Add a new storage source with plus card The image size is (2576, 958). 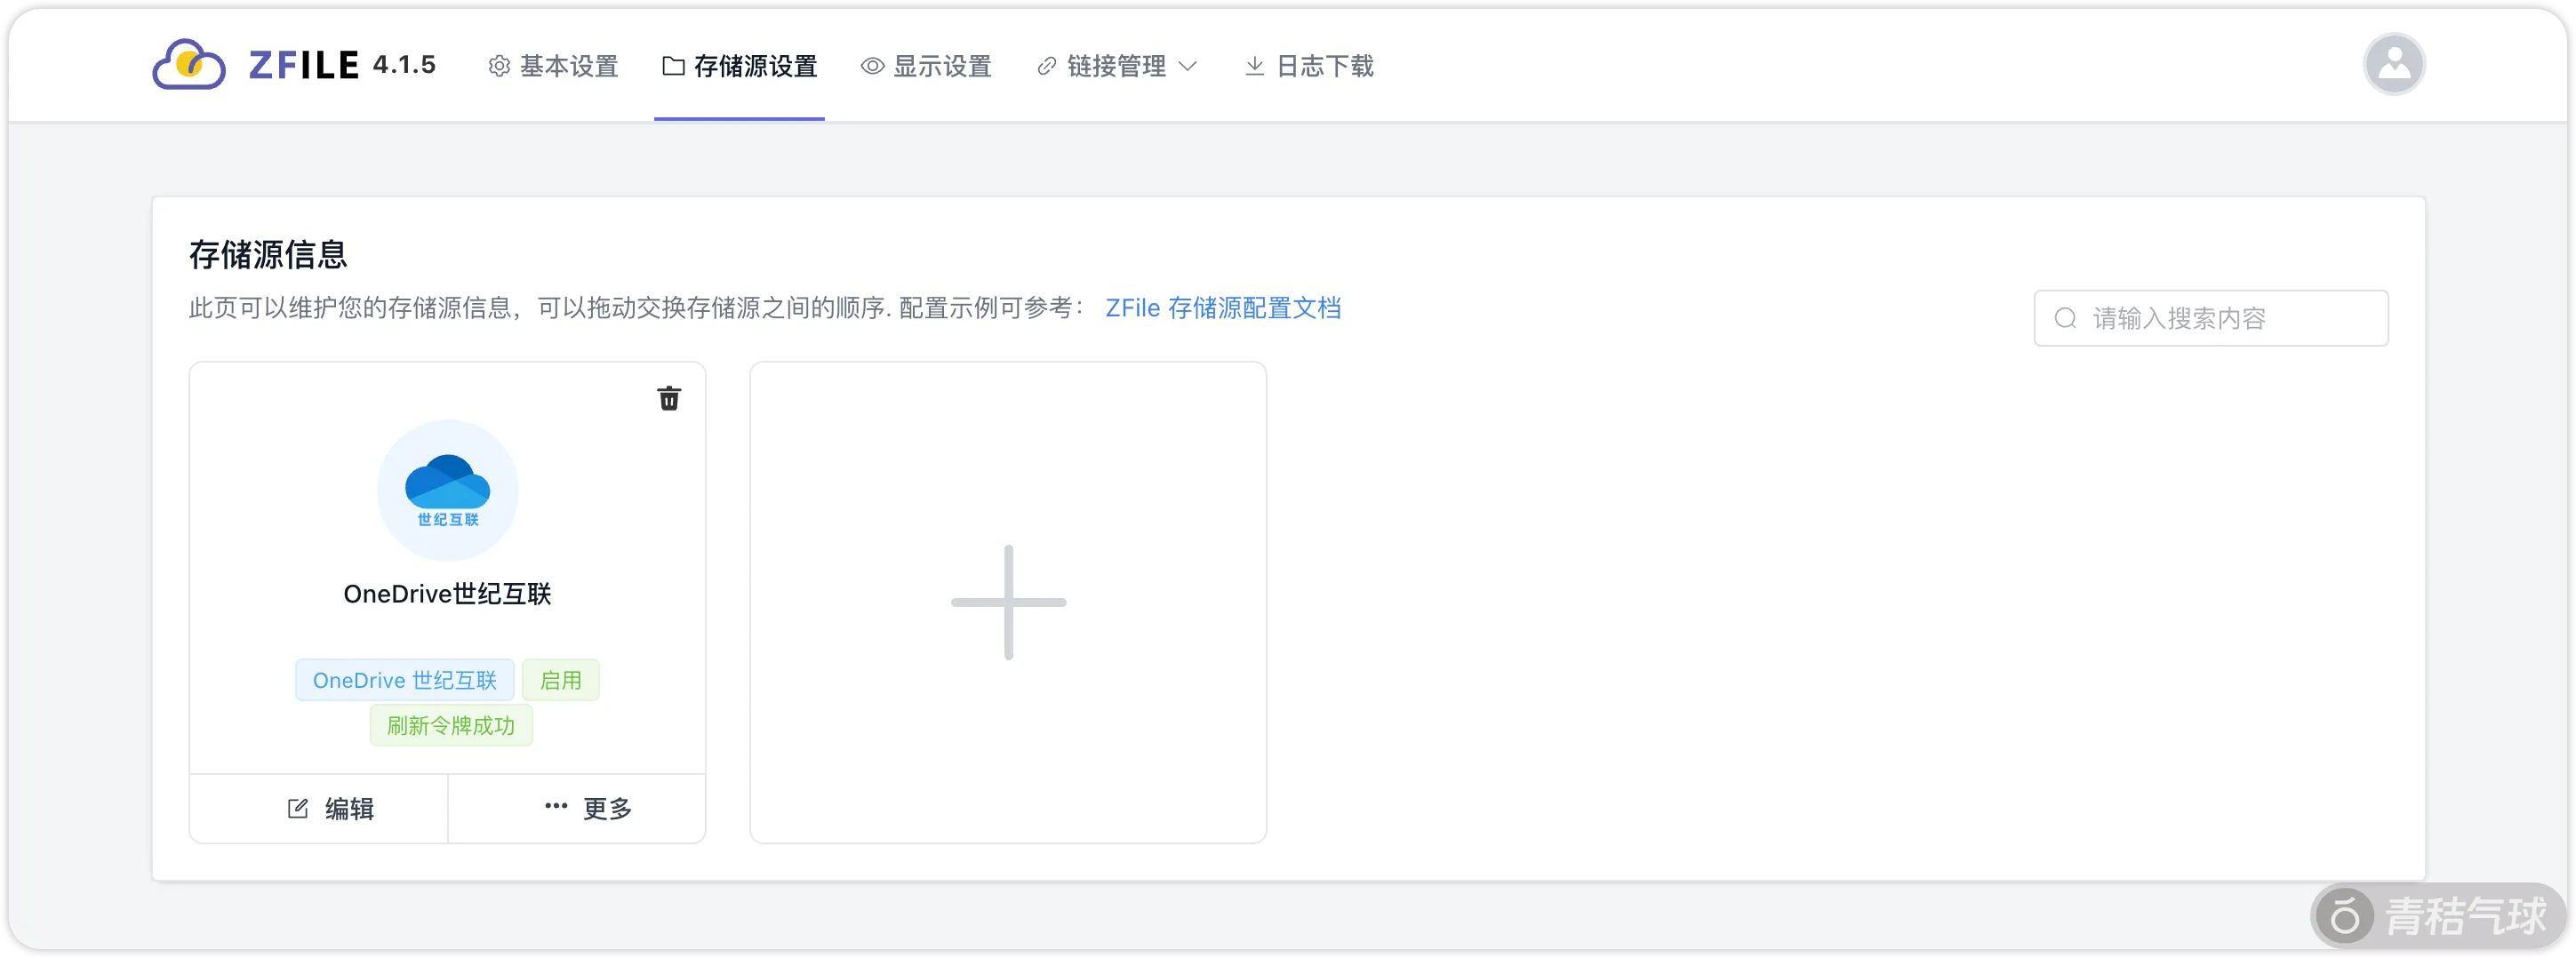pyautogui.click(x=1008, y=602)
